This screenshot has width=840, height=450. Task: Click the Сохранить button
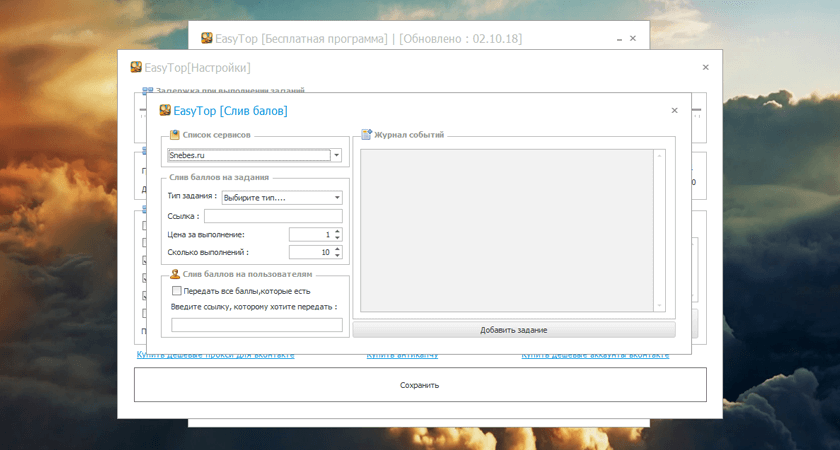tap(420, 385)
